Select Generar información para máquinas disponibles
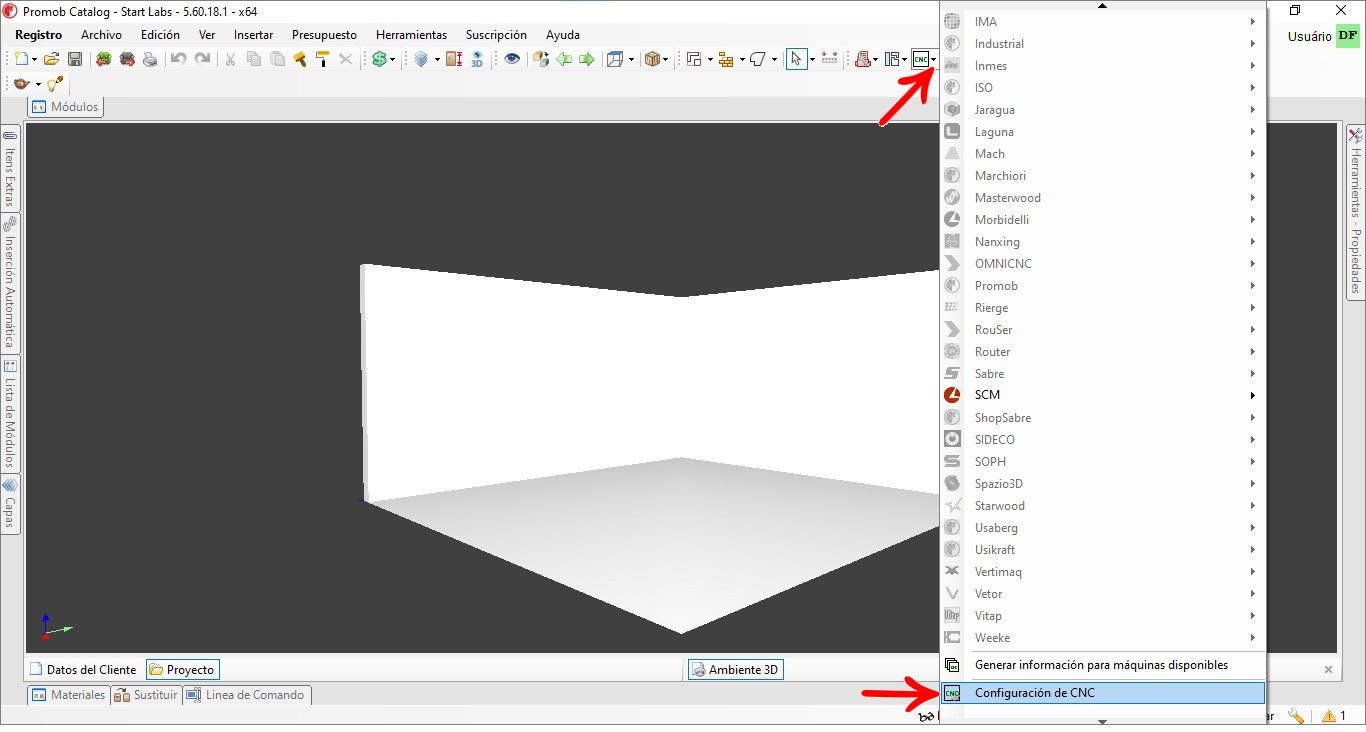The image size is (1366, 732). pyautogui.click(x=1103, y=665)
